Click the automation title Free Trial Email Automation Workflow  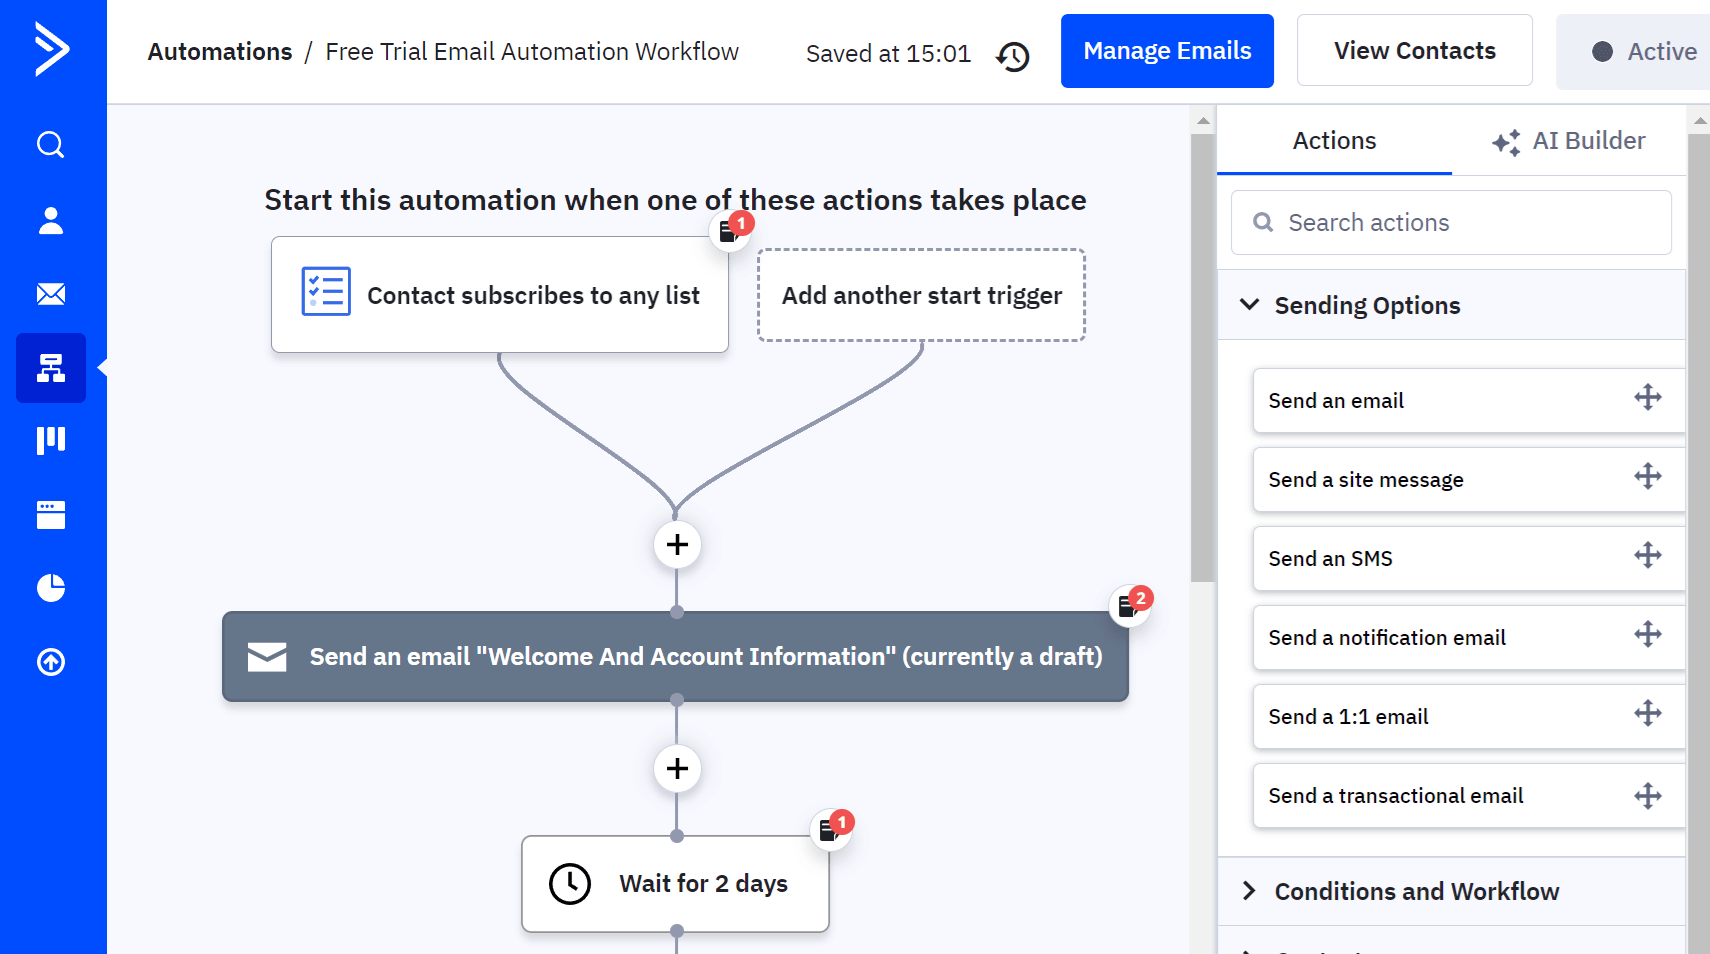(532, 52)
